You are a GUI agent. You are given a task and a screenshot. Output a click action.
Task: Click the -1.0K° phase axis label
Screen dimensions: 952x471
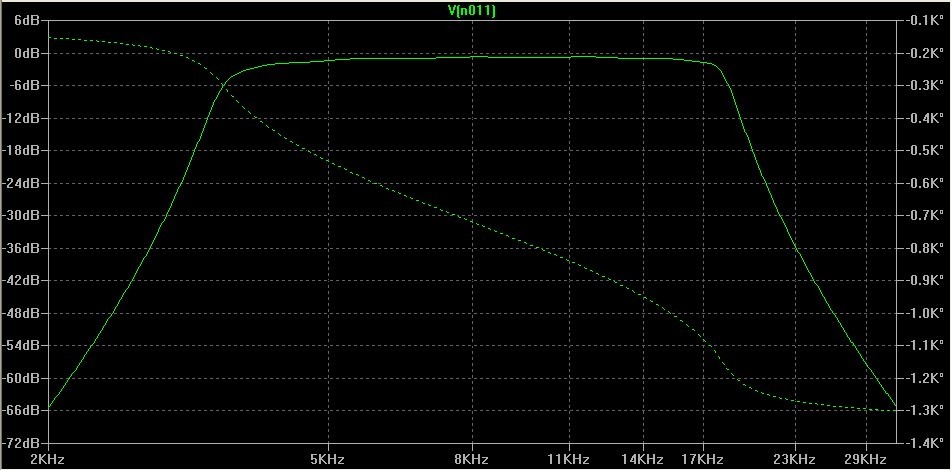(x=926, y=313)
